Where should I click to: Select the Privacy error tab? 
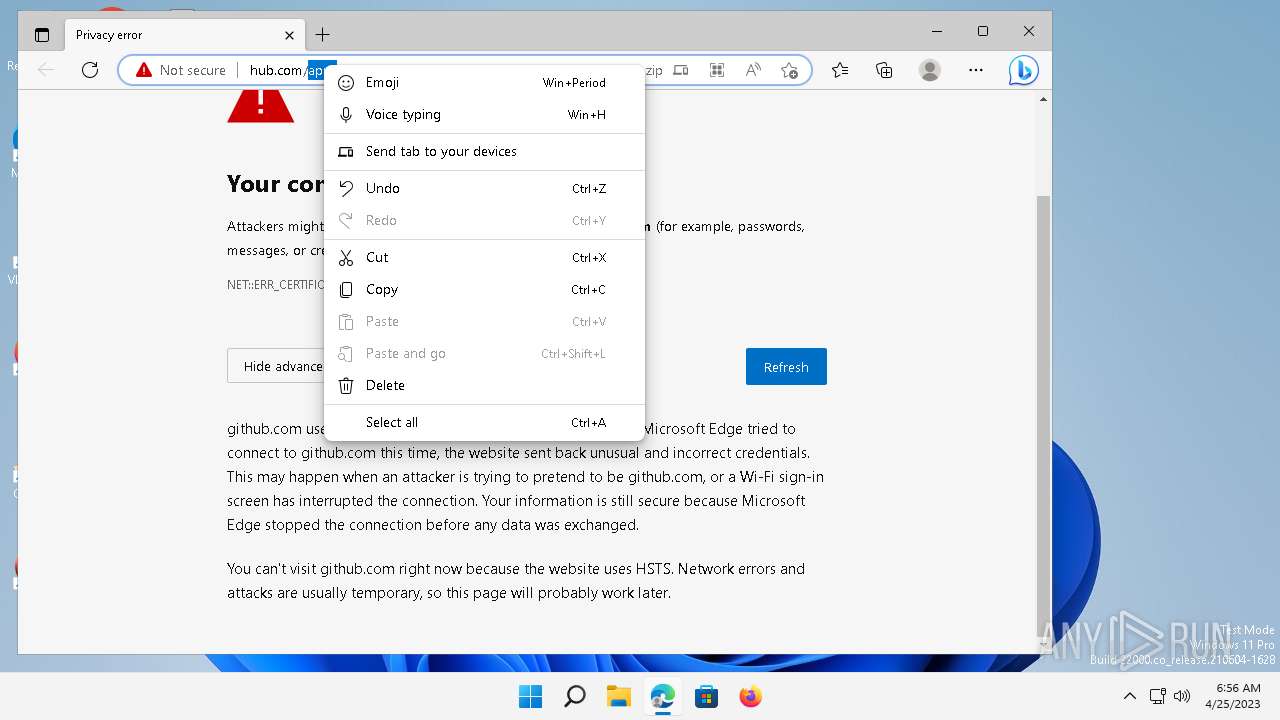pos(183,35)
